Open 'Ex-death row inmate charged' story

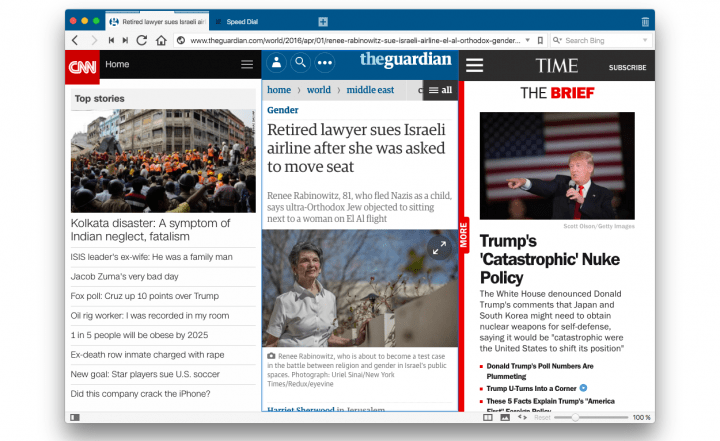(x=147, y=355)
